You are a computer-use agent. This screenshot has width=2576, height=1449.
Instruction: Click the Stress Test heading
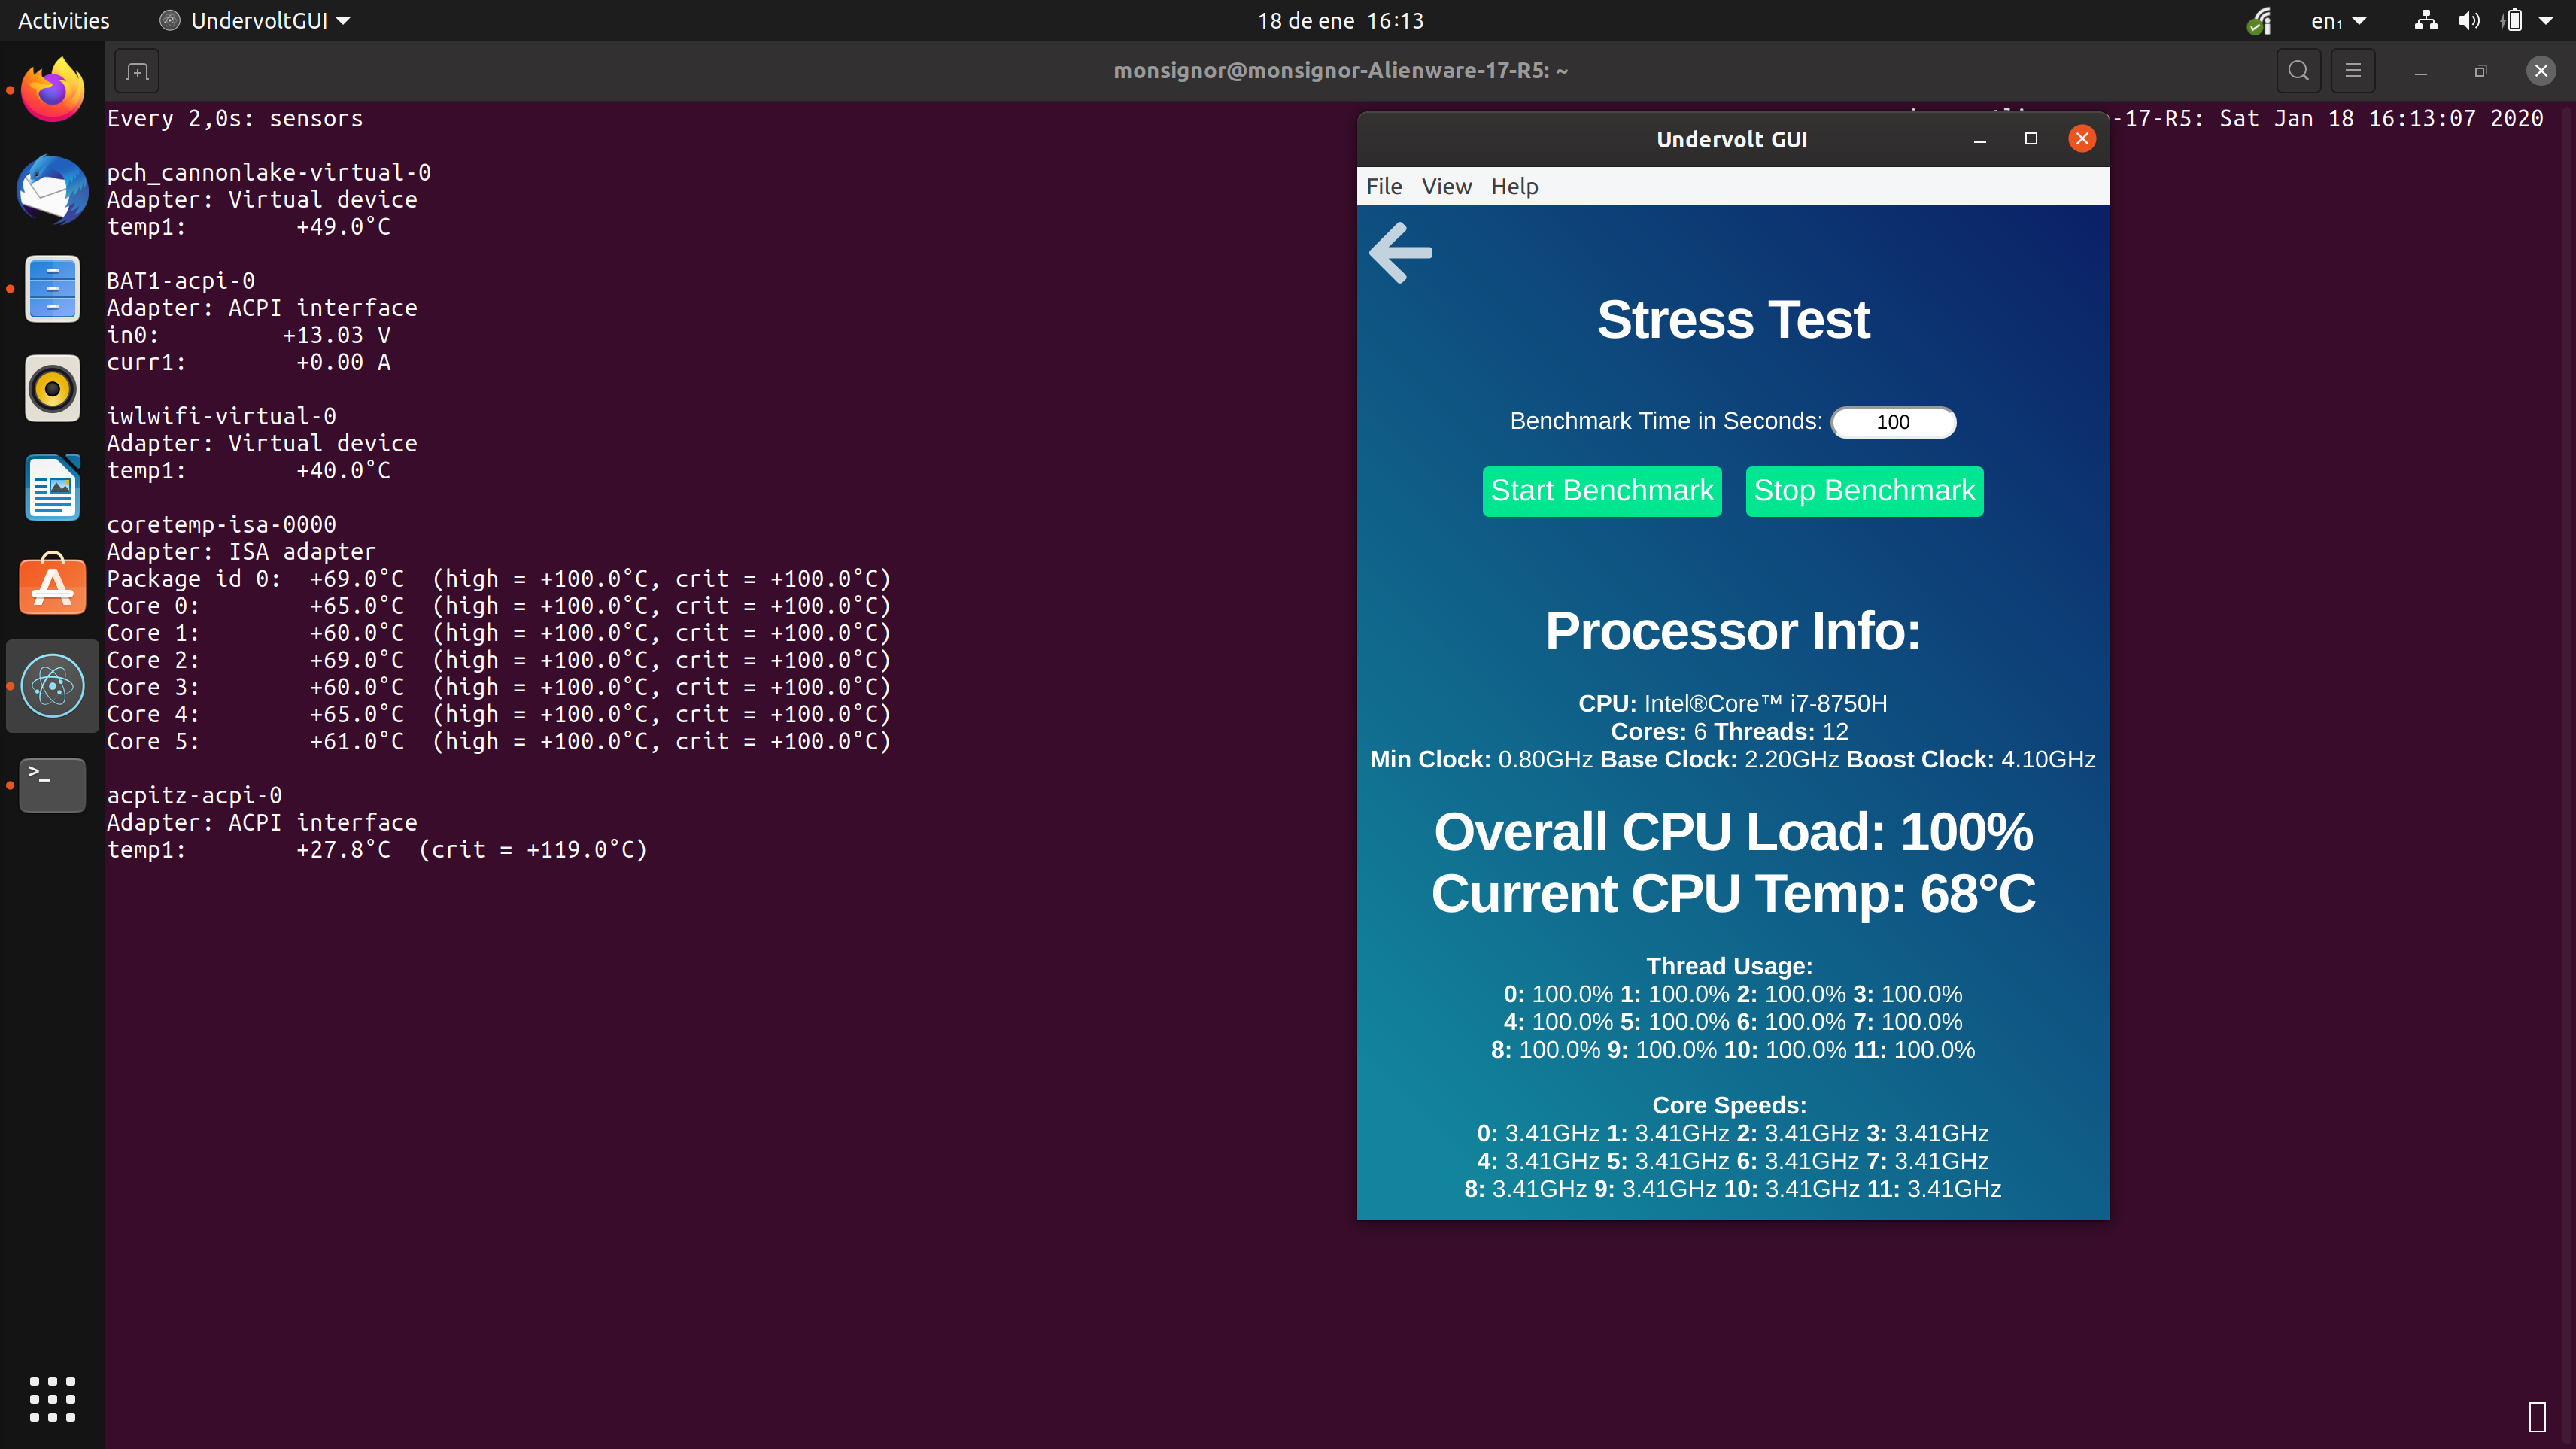[x=1733, y=320]
